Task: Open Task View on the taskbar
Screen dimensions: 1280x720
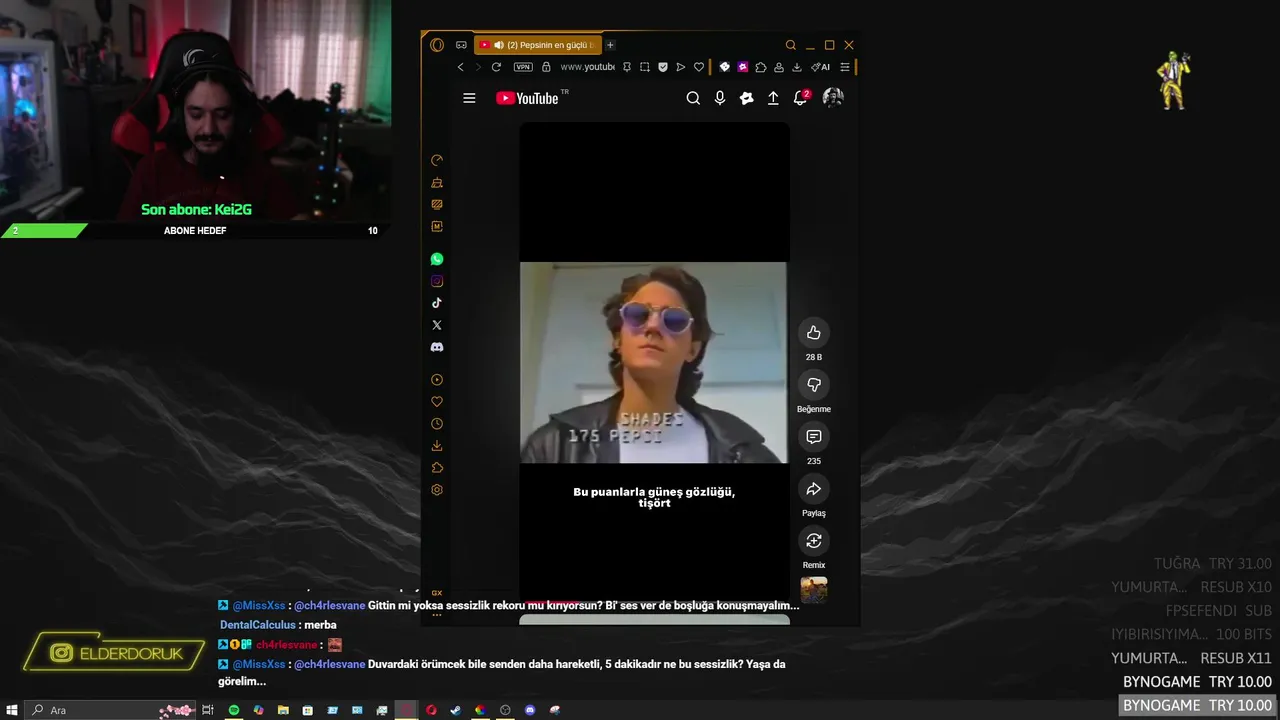Action: (208, 710)
